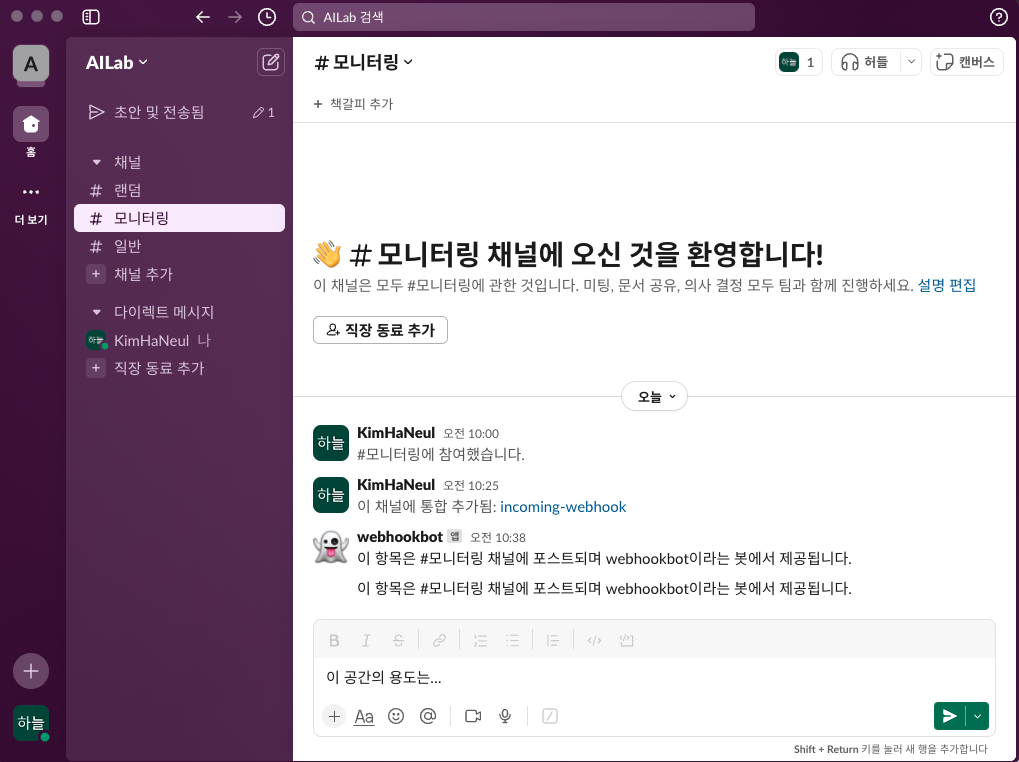Open slash shortcuts icon in composer
Viewport: 1019px width, 762px height.
[550, 716]
